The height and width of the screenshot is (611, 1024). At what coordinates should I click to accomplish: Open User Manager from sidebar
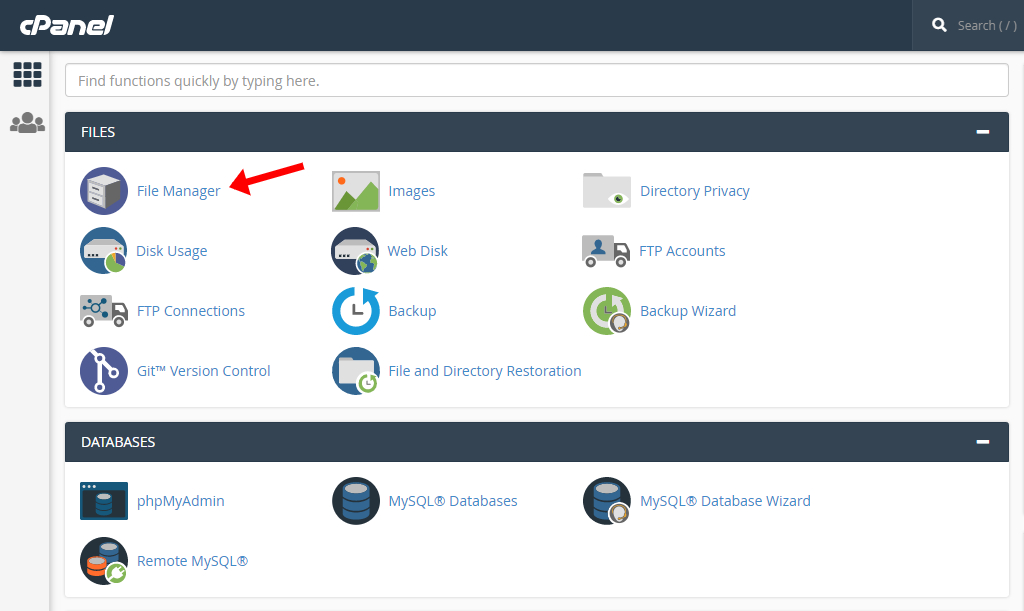click(x=27, y=123)
